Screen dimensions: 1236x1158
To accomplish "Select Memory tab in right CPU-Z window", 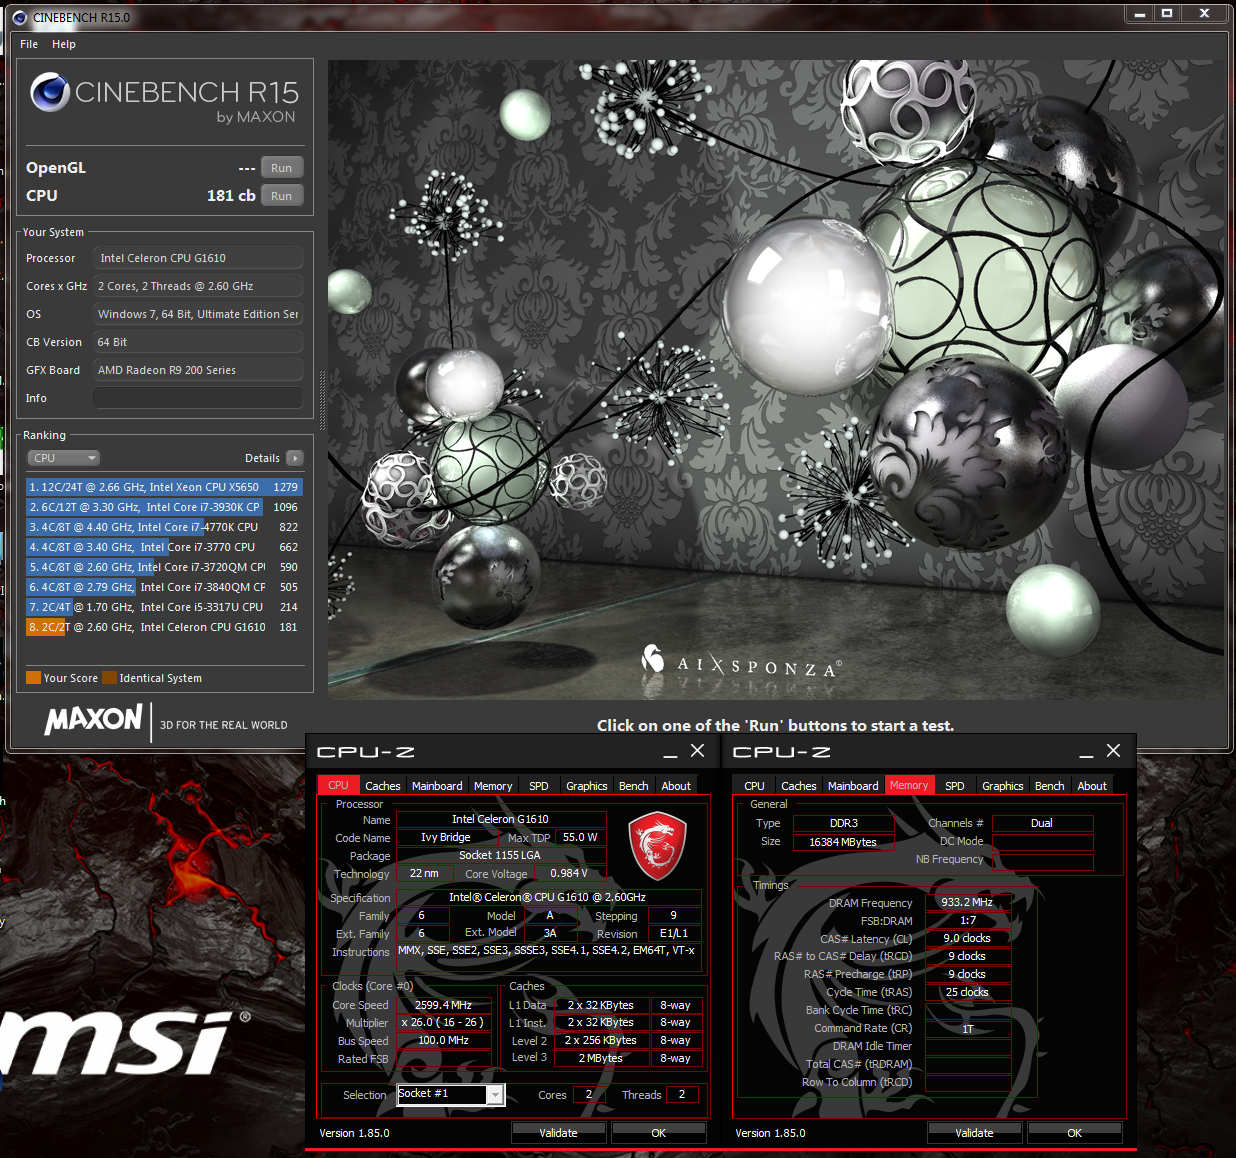I will pos(909,786).
